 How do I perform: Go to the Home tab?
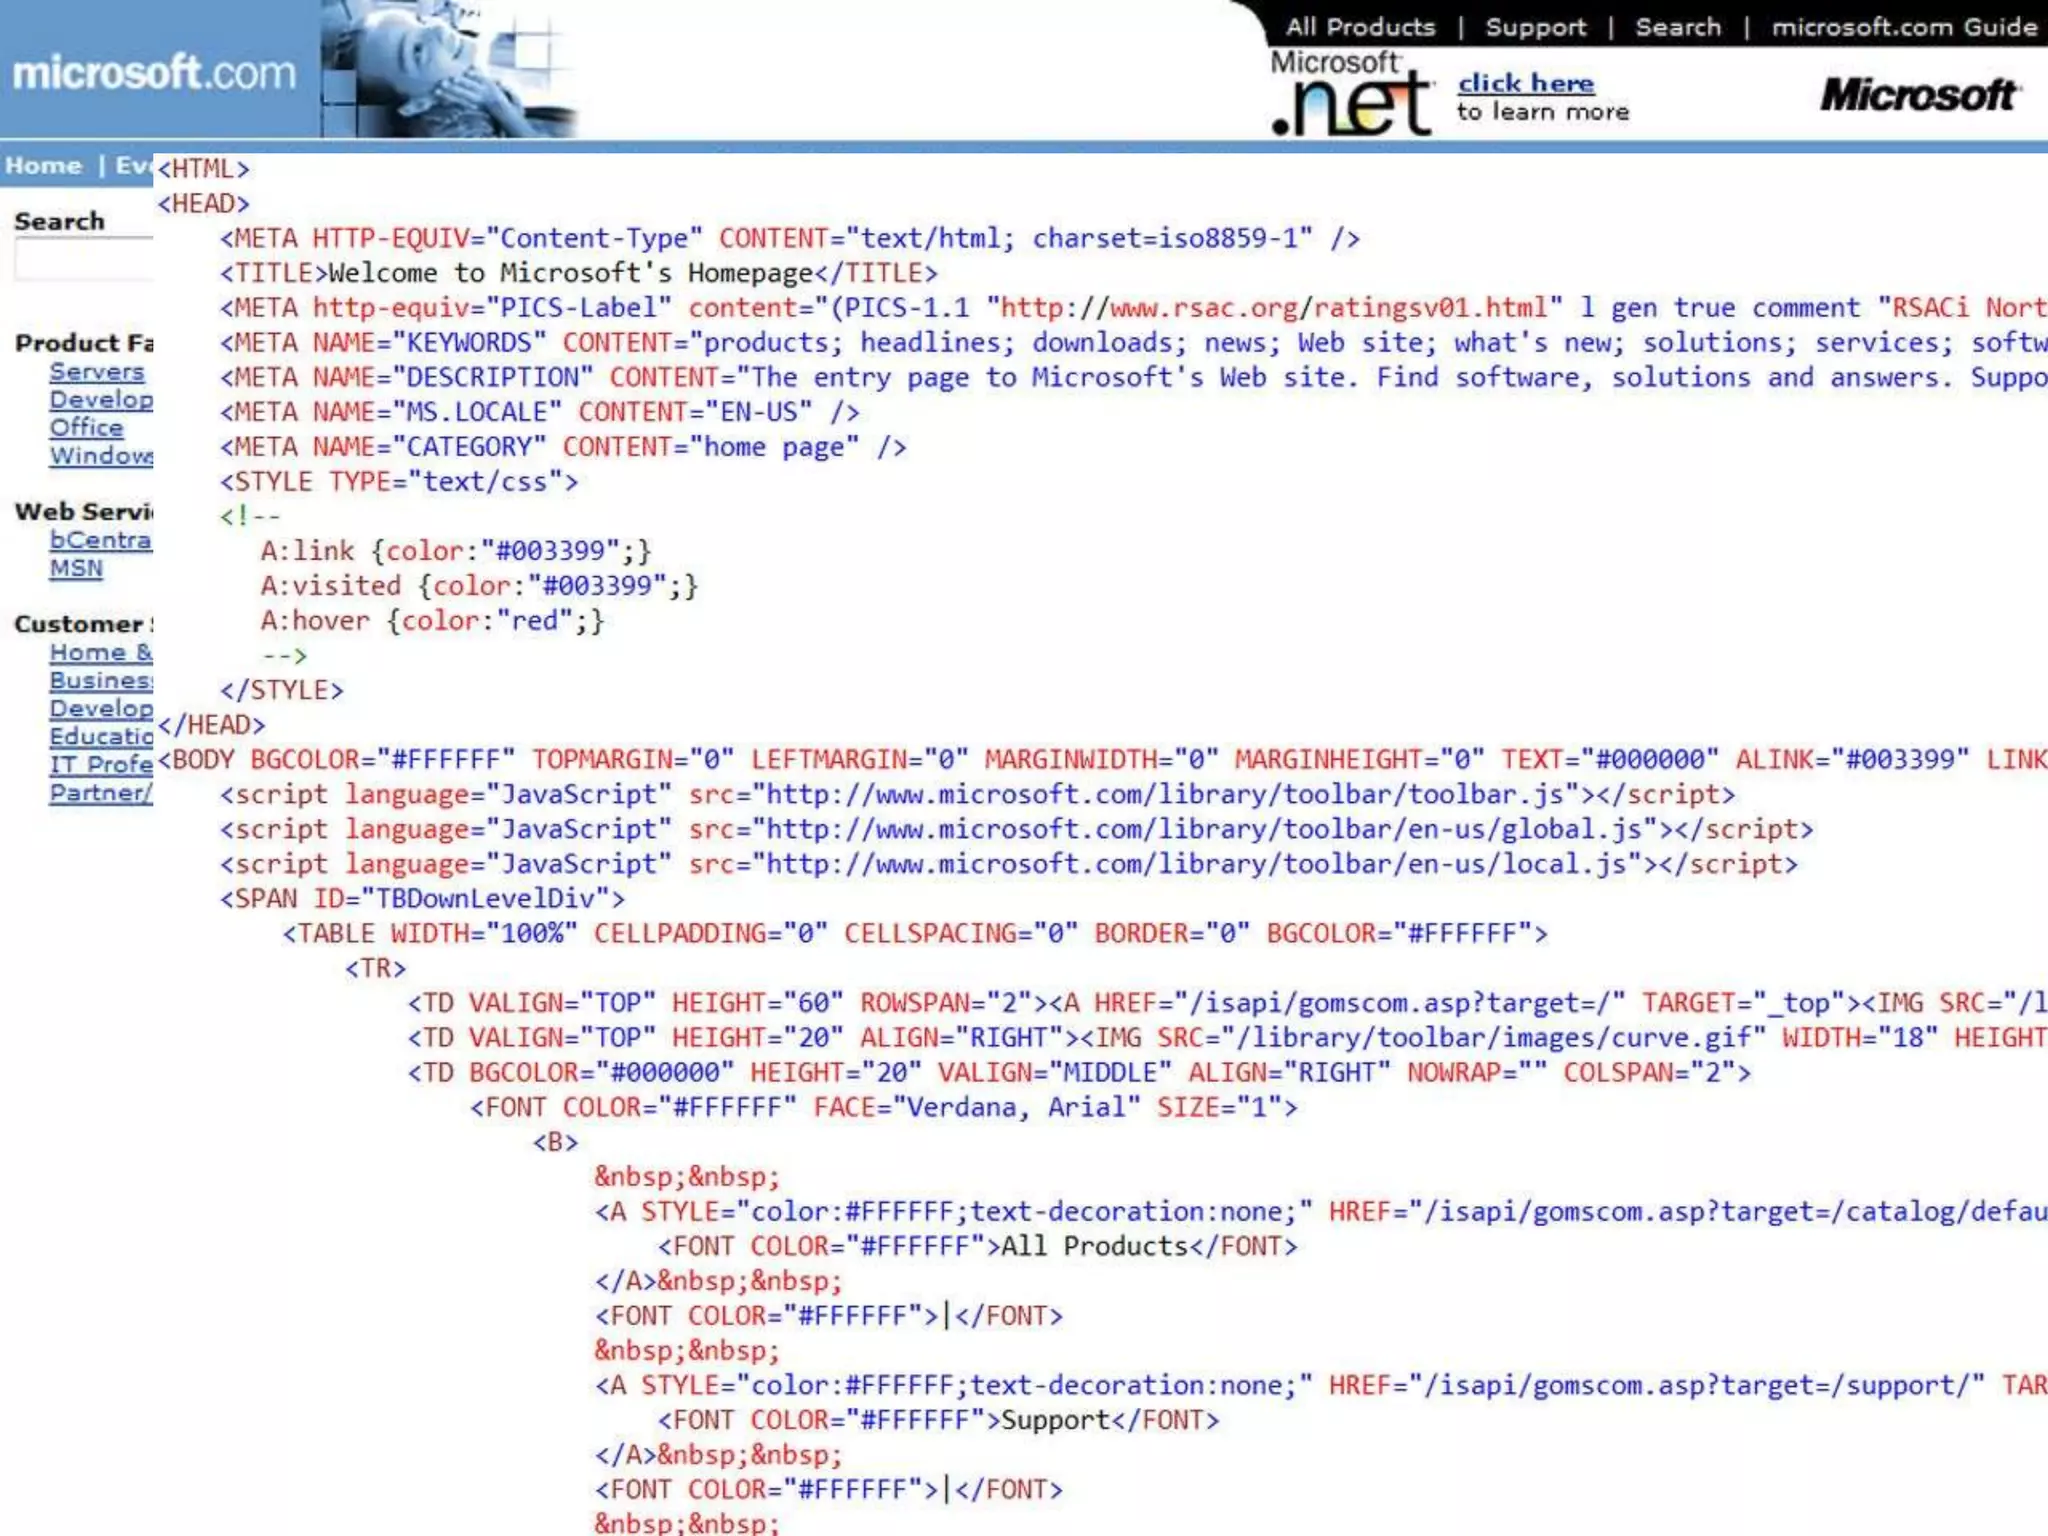pos(44,166)
